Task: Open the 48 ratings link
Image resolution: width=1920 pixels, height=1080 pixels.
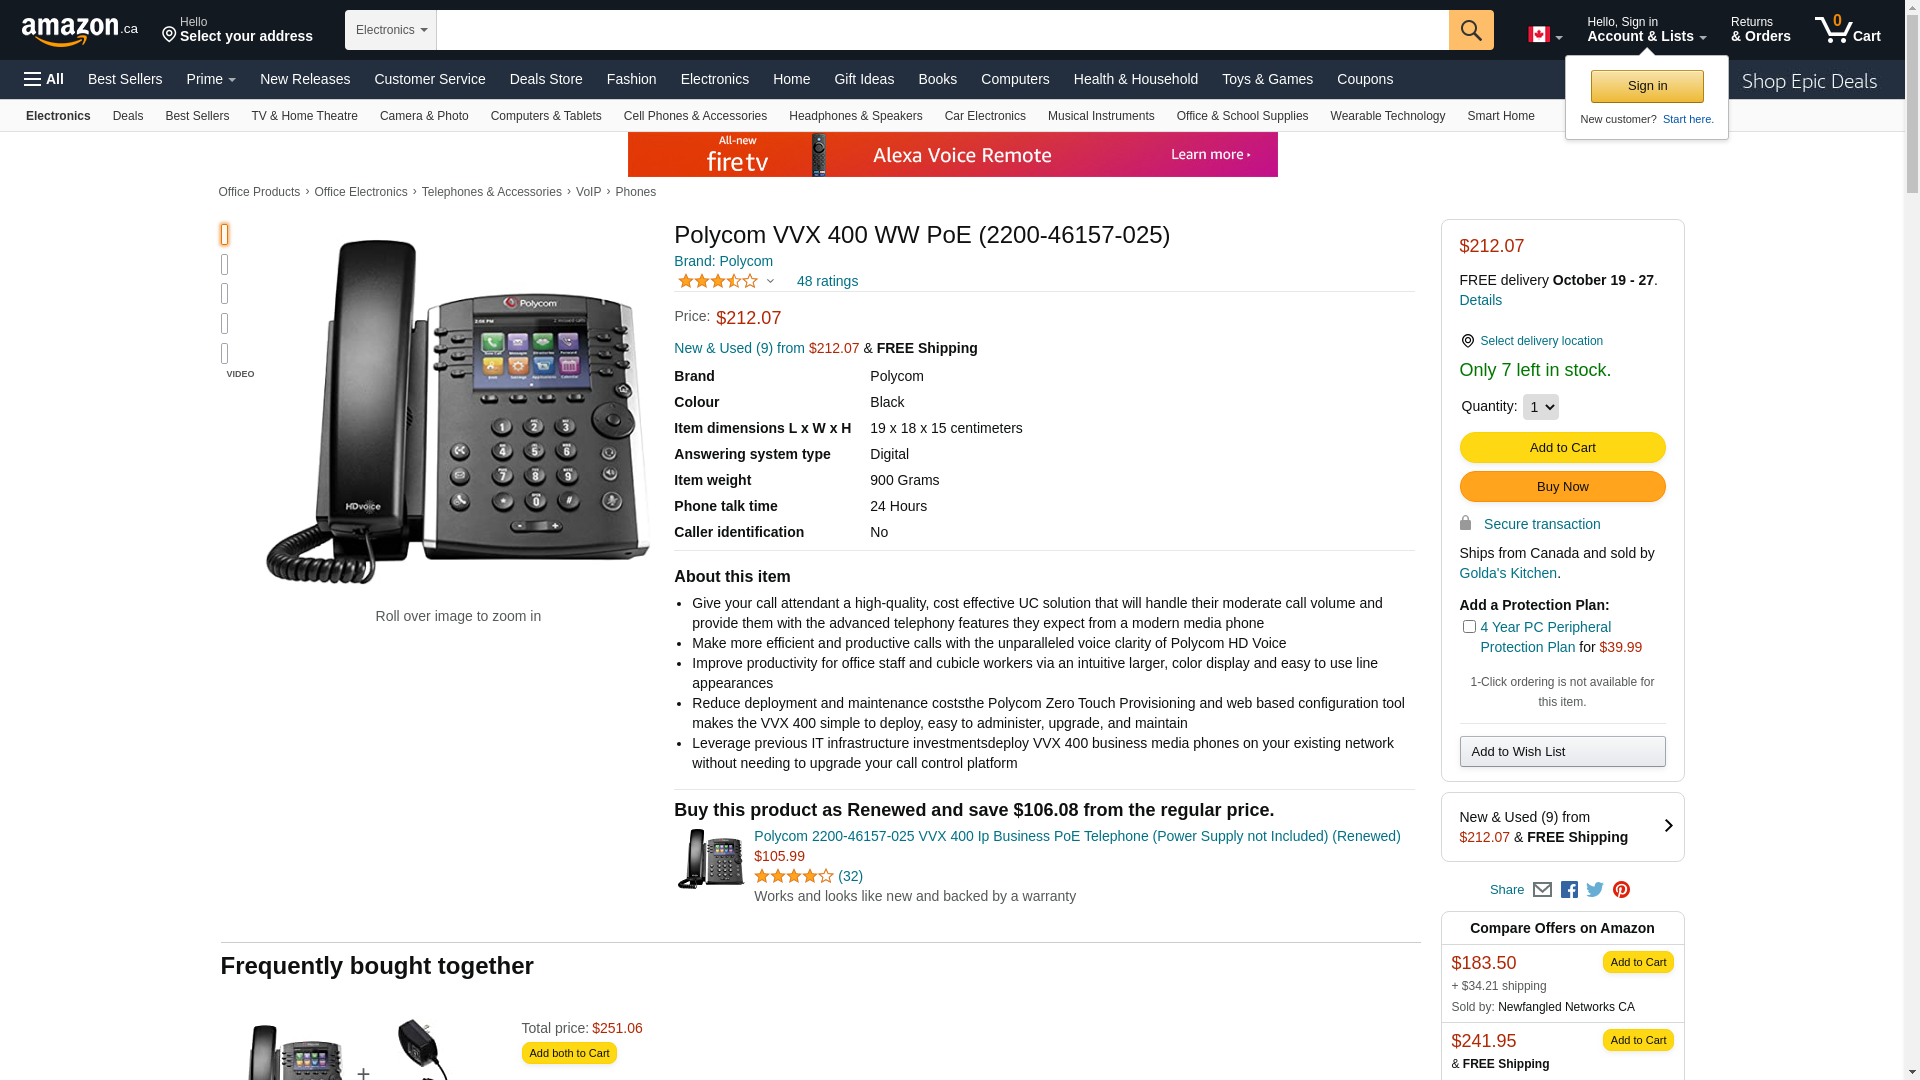Action: pyautogui.click(x=827, y=281)
